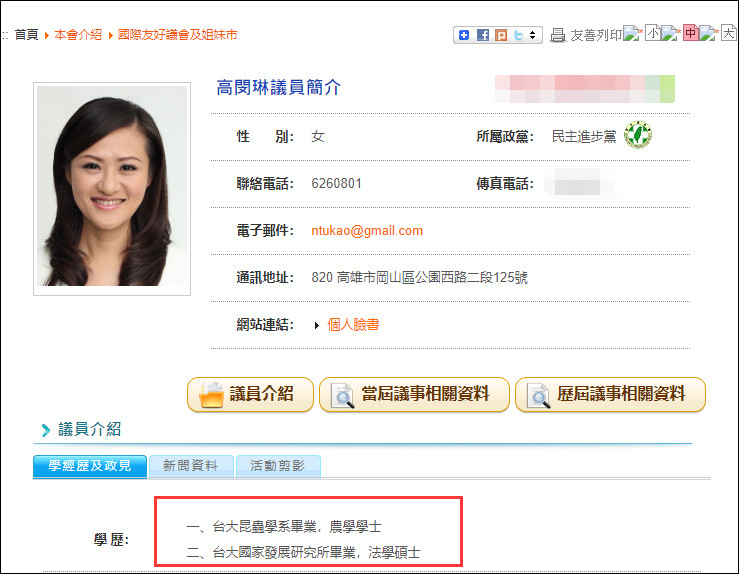Click the ntukao@gmail.com email link
Viewport: 739px width, 574px height.
(367, 230)
